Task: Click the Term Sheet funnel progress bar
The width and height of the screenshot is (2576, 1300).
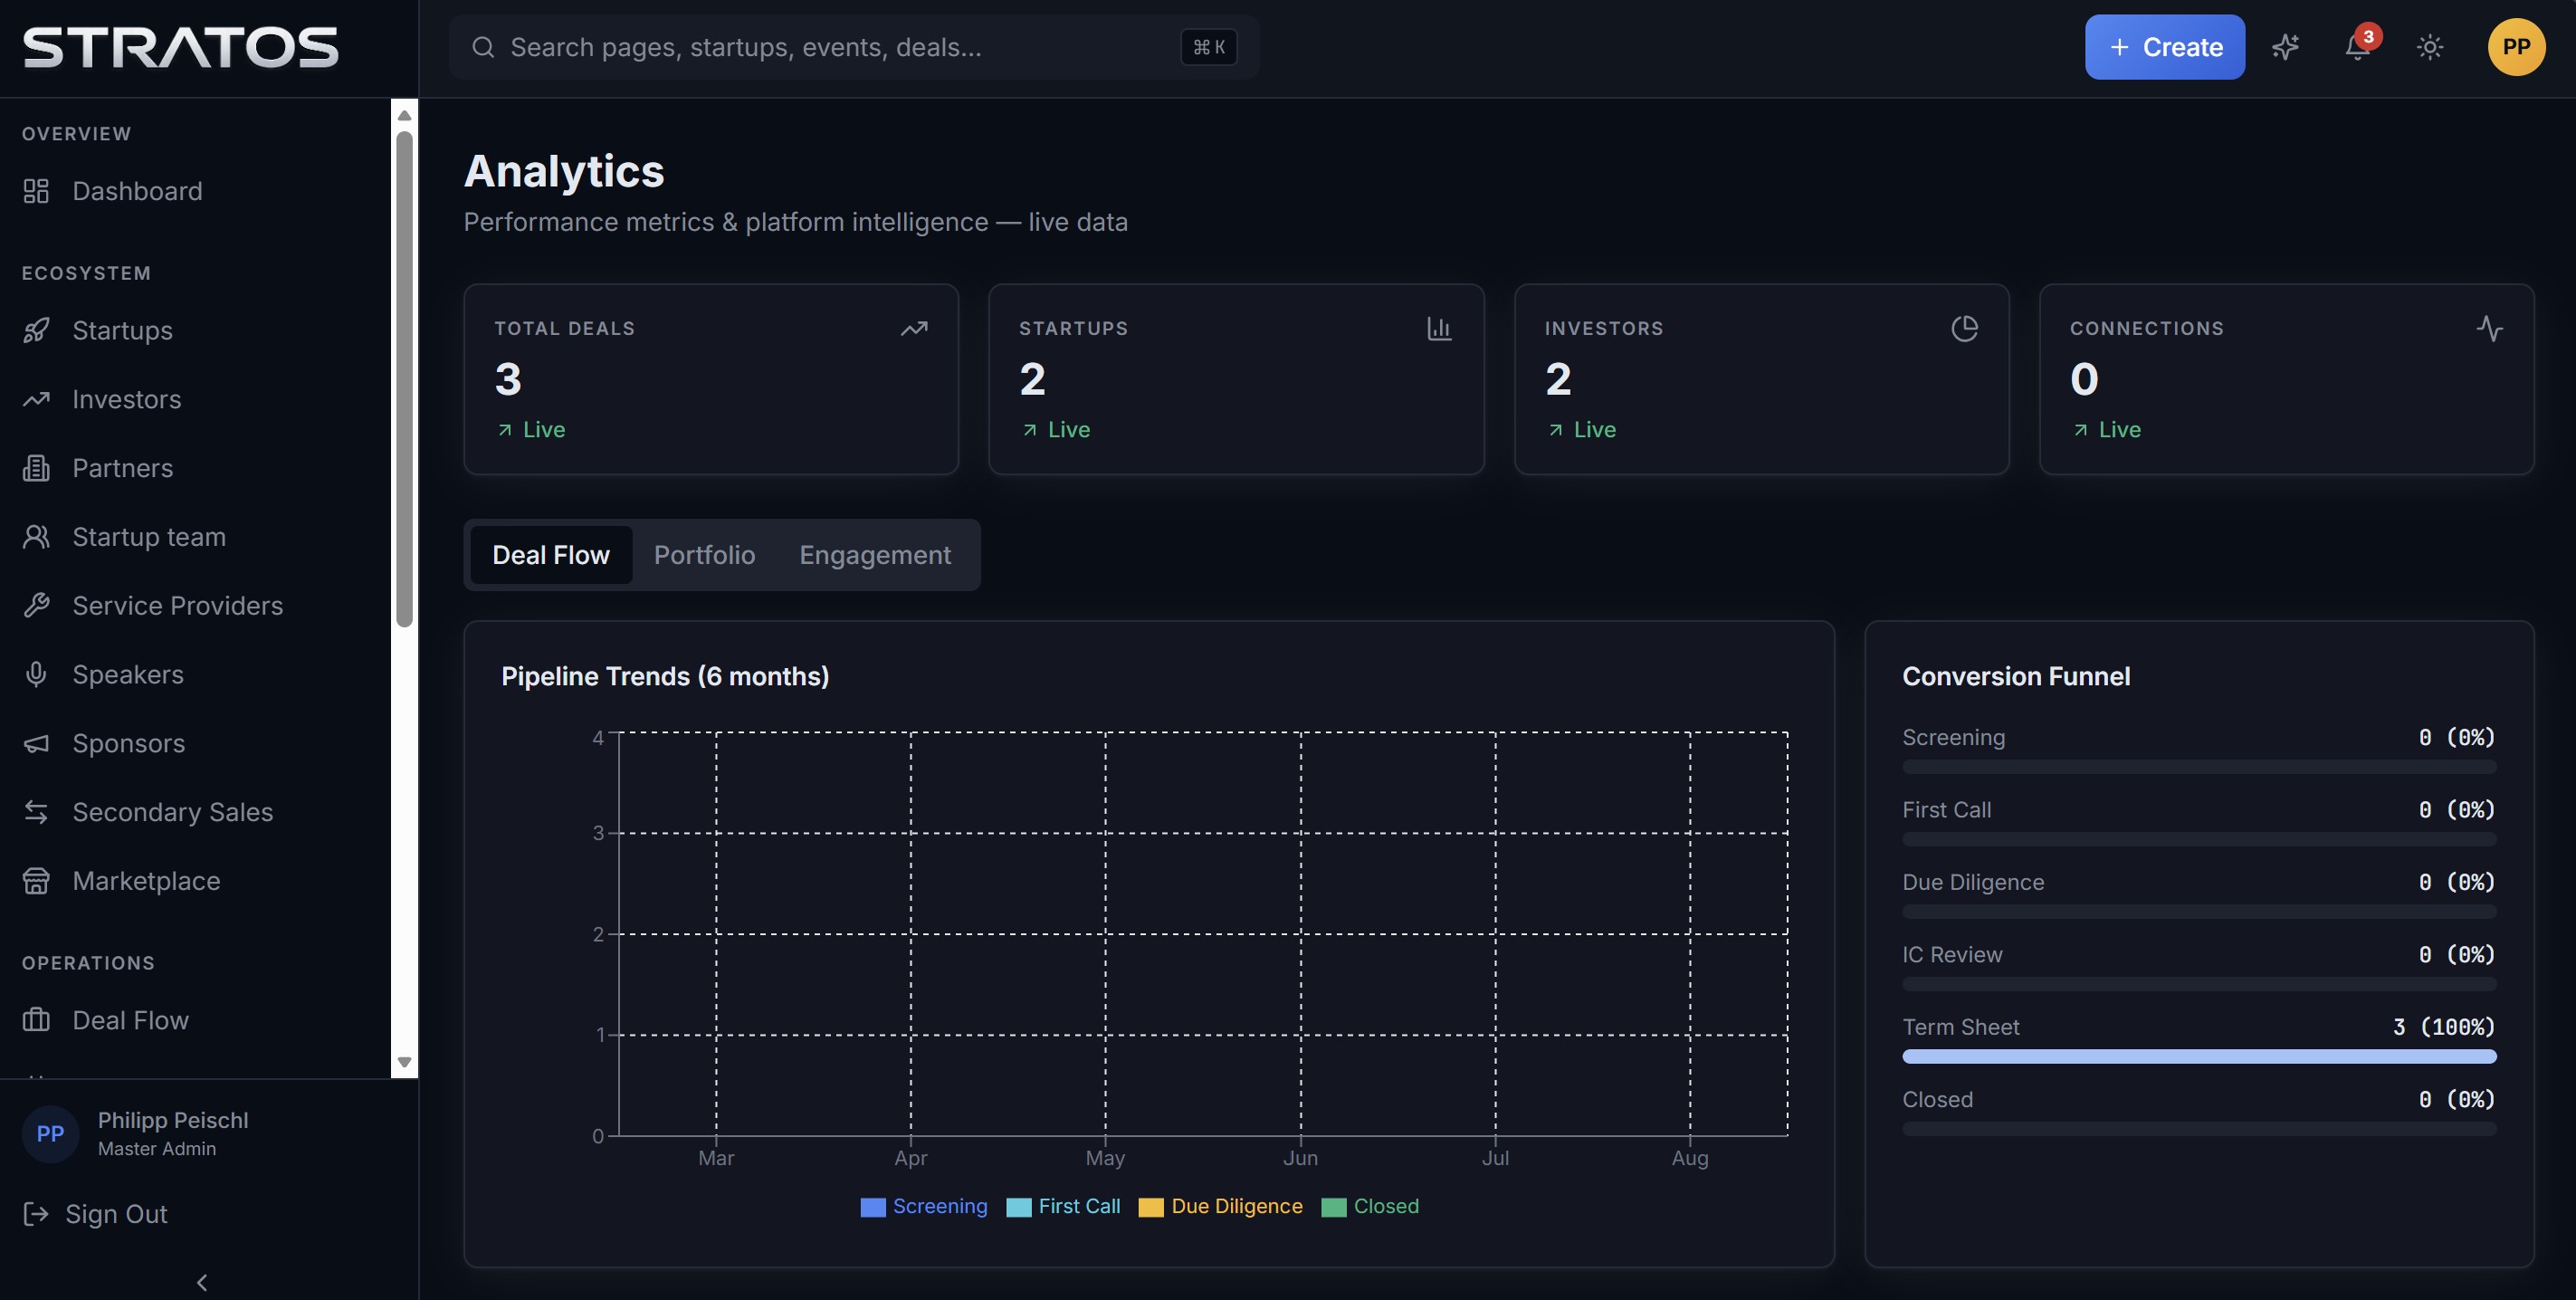Action: point(2199,1056)
